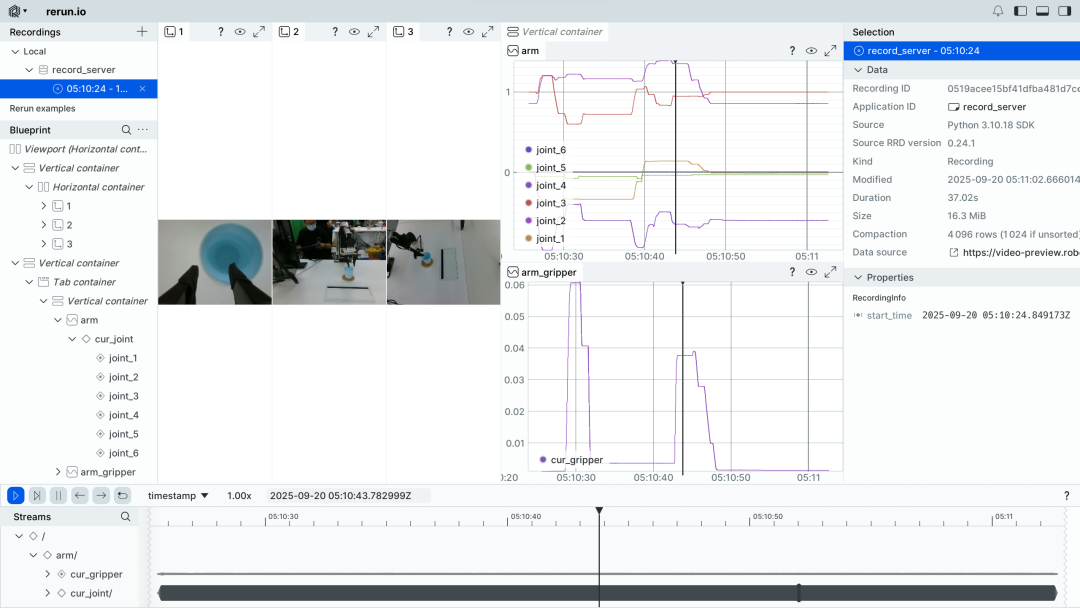
Task: Toggle visibility of arm_gripper plot
Action: 811,272
